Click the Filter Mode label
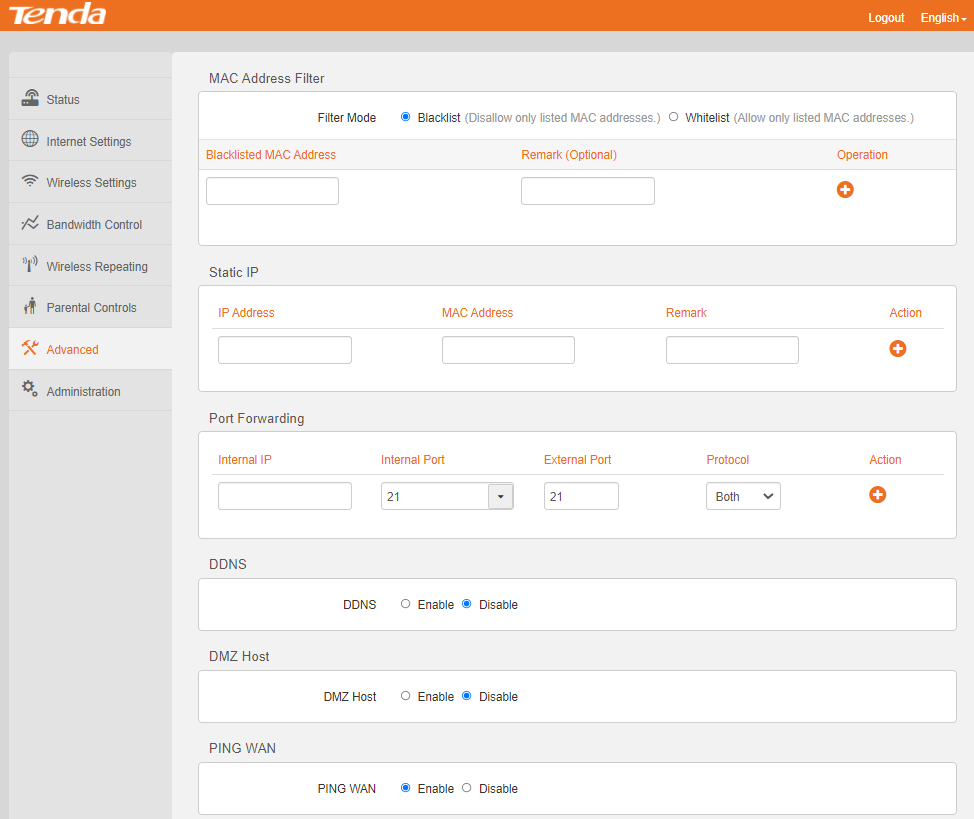Viewport: 974px width, 819px height. point(347,117)
